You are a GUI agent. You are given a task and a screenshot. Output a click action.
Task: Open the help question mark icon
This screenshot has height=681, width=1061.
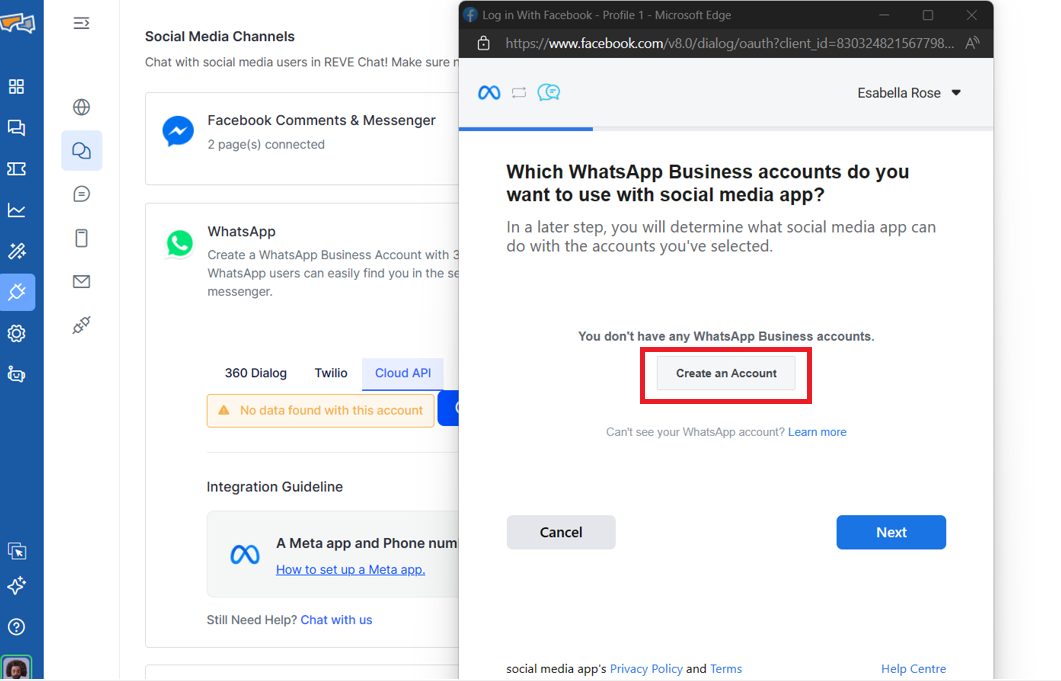click(x=16, y=627)
